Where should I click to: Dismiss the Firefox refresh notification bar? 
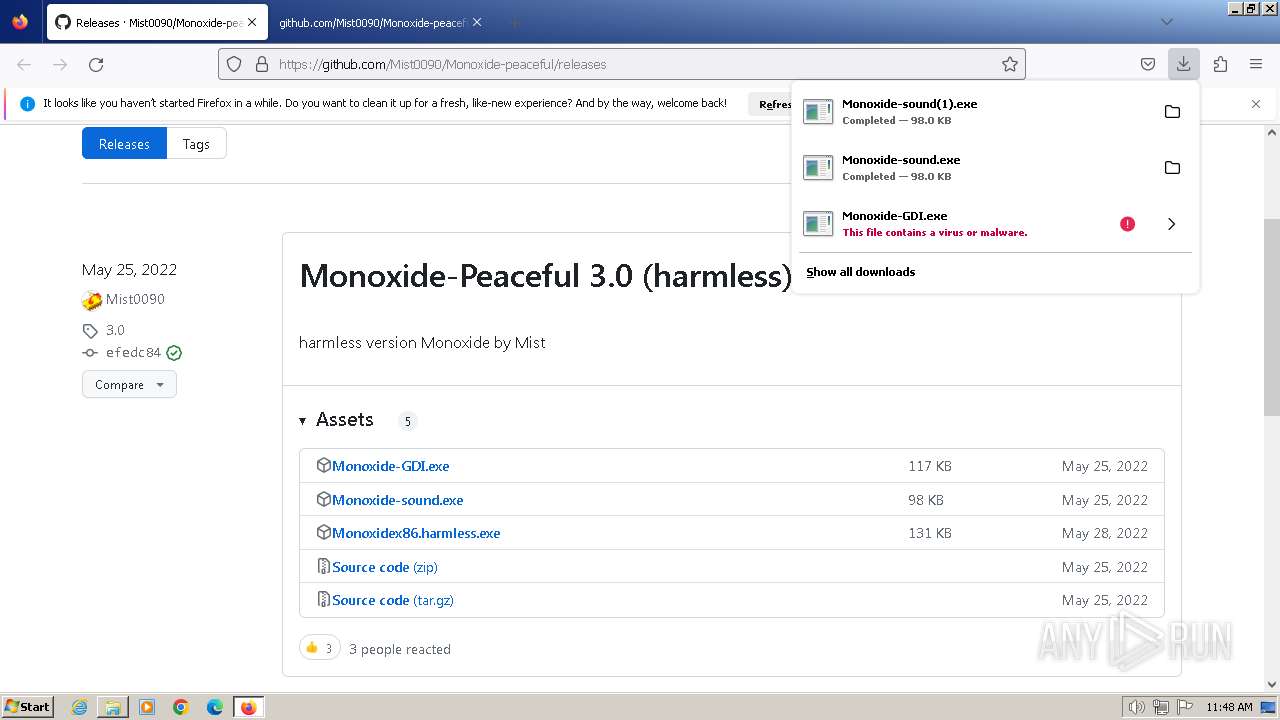tap(1256, 103)
